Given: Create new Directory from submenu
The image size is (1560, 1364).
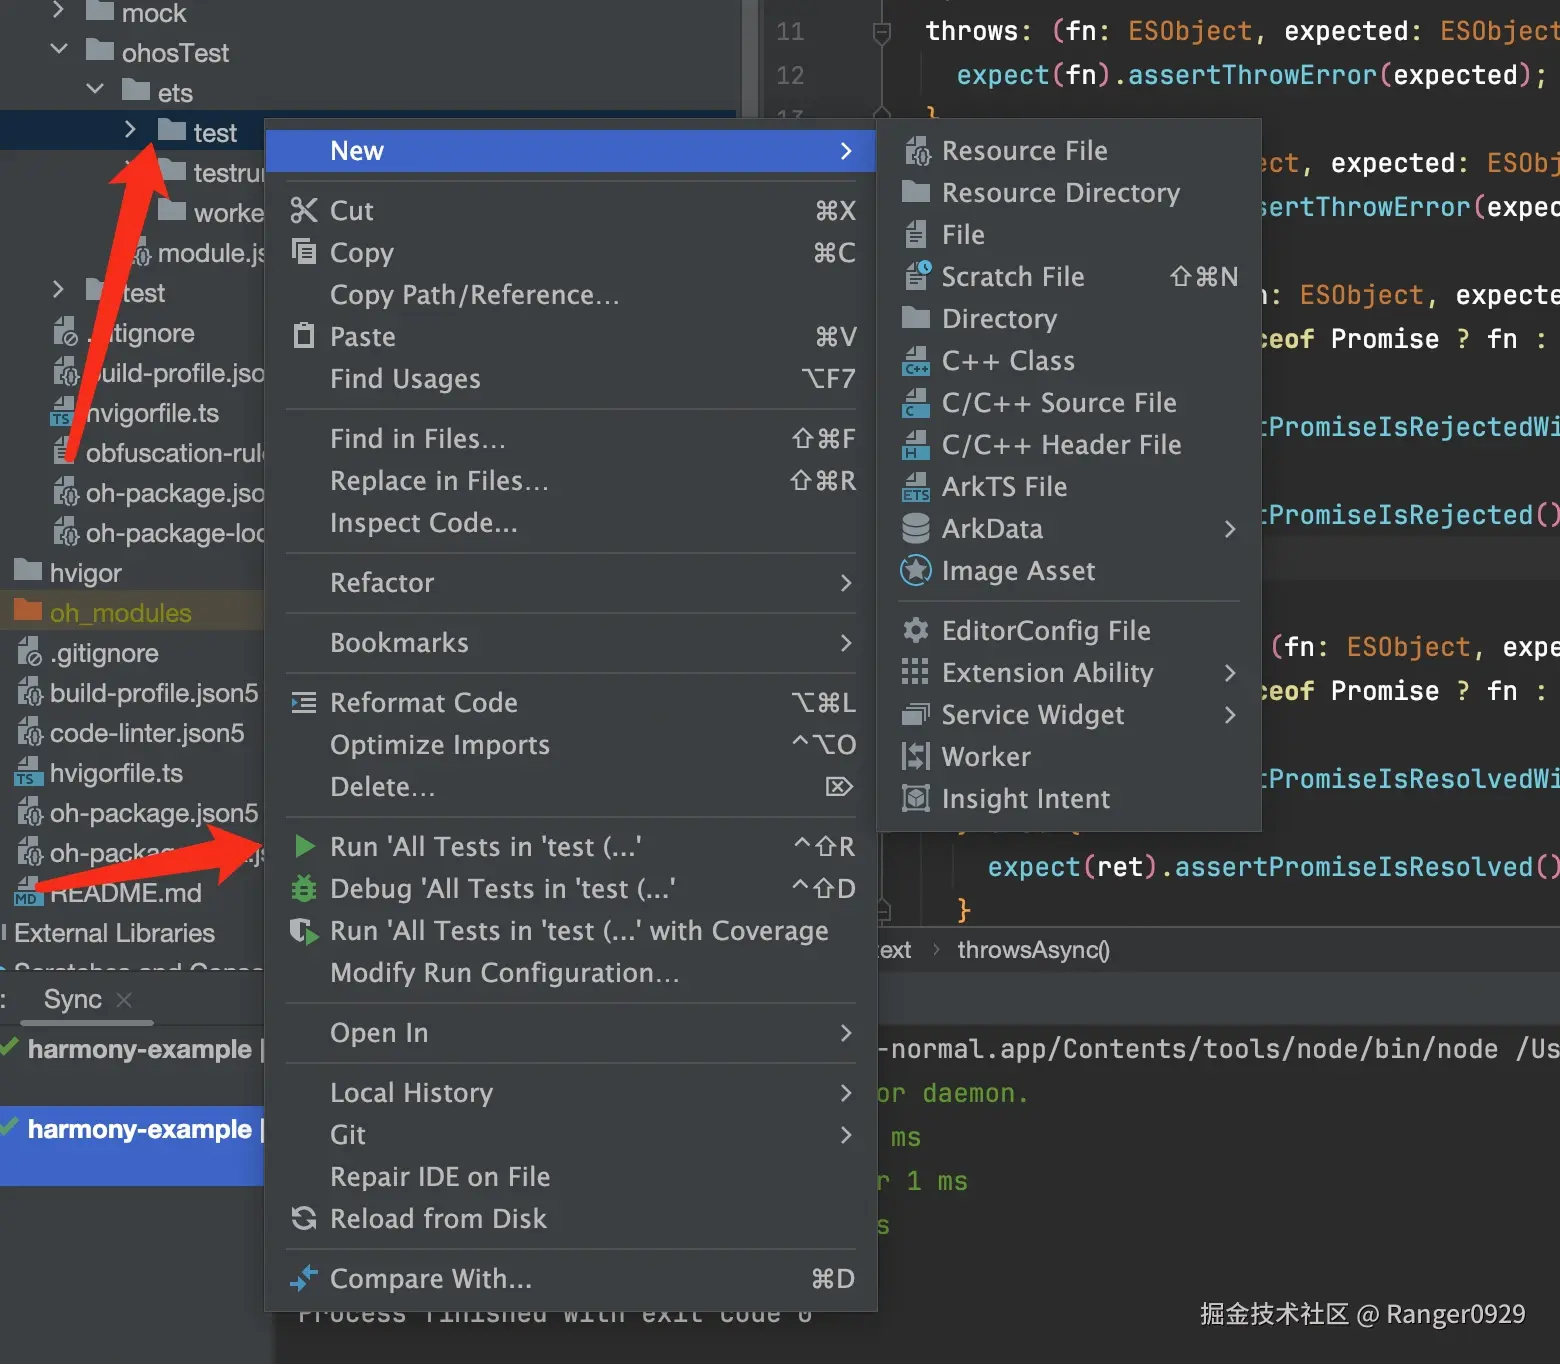Looking at the screenshot, I should pyautogui.click(x=1069, y=318).
